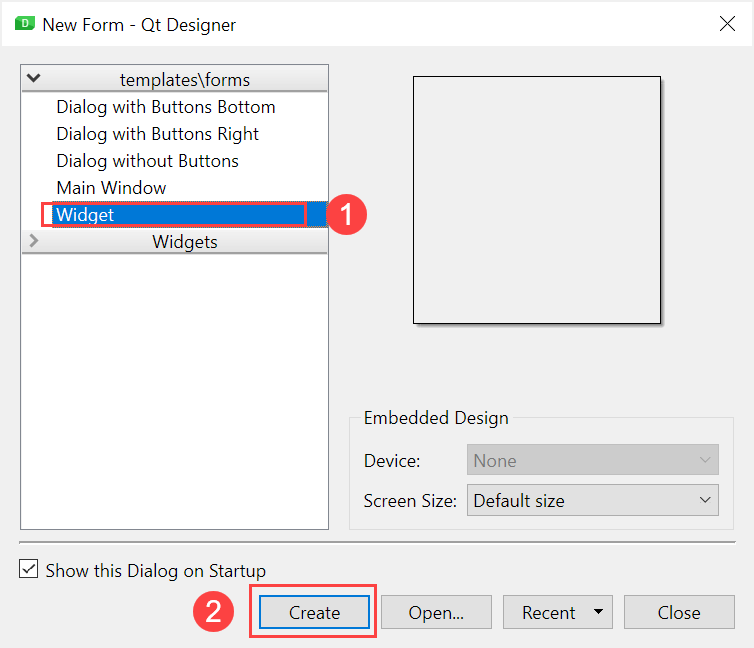Pick the Main Window template

point(112,187)
